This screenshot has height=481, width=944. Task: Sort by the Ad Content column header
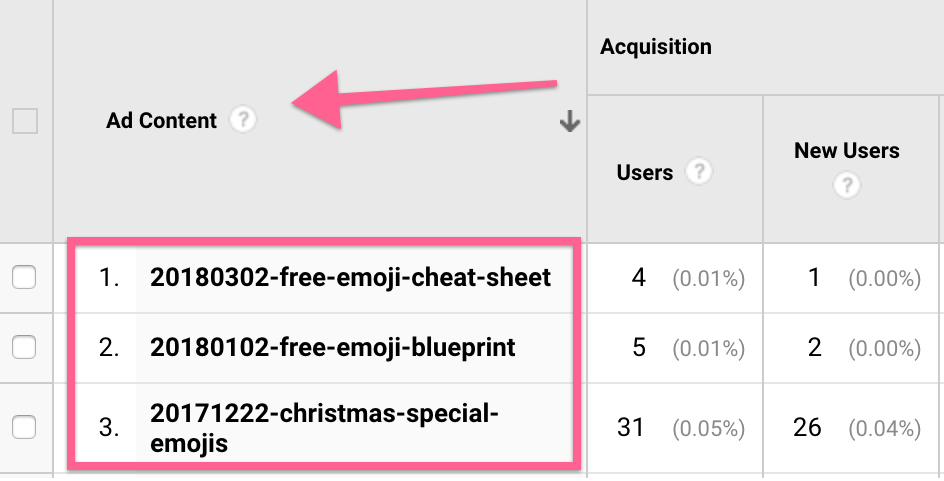pyautogui.click(x=161, y=121)
